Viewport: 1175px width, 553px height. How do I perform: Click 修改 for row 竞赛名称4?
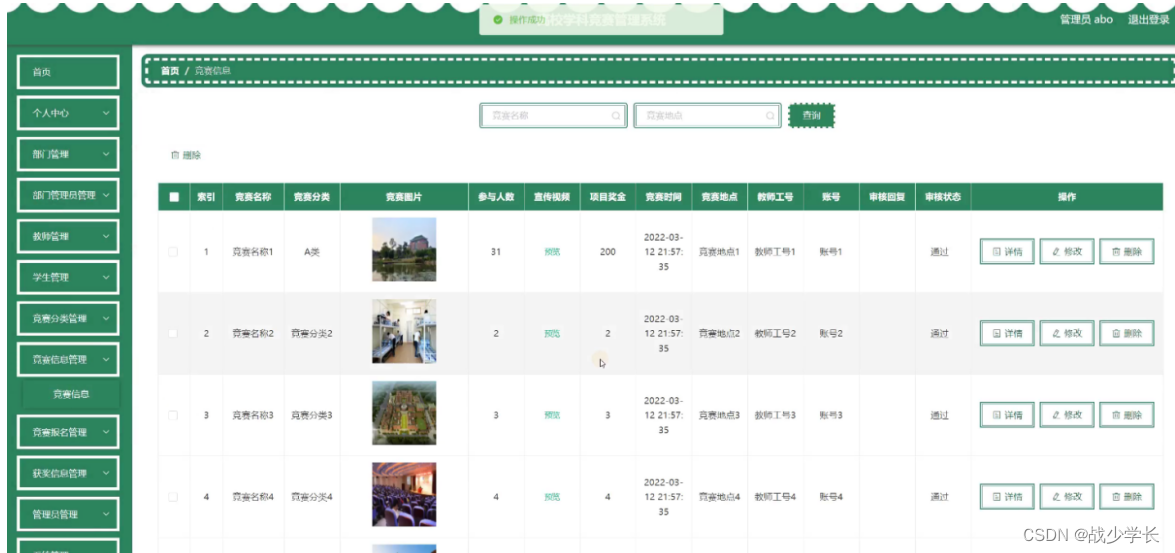(x=1067, y=497)
